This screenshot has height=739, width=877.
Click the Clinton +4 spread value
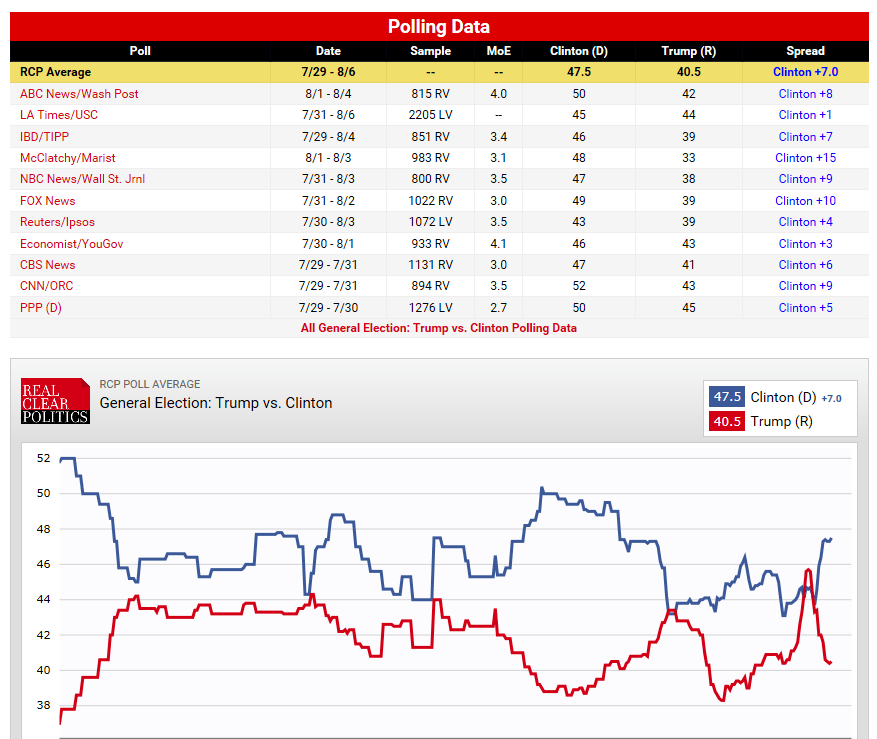805,222
